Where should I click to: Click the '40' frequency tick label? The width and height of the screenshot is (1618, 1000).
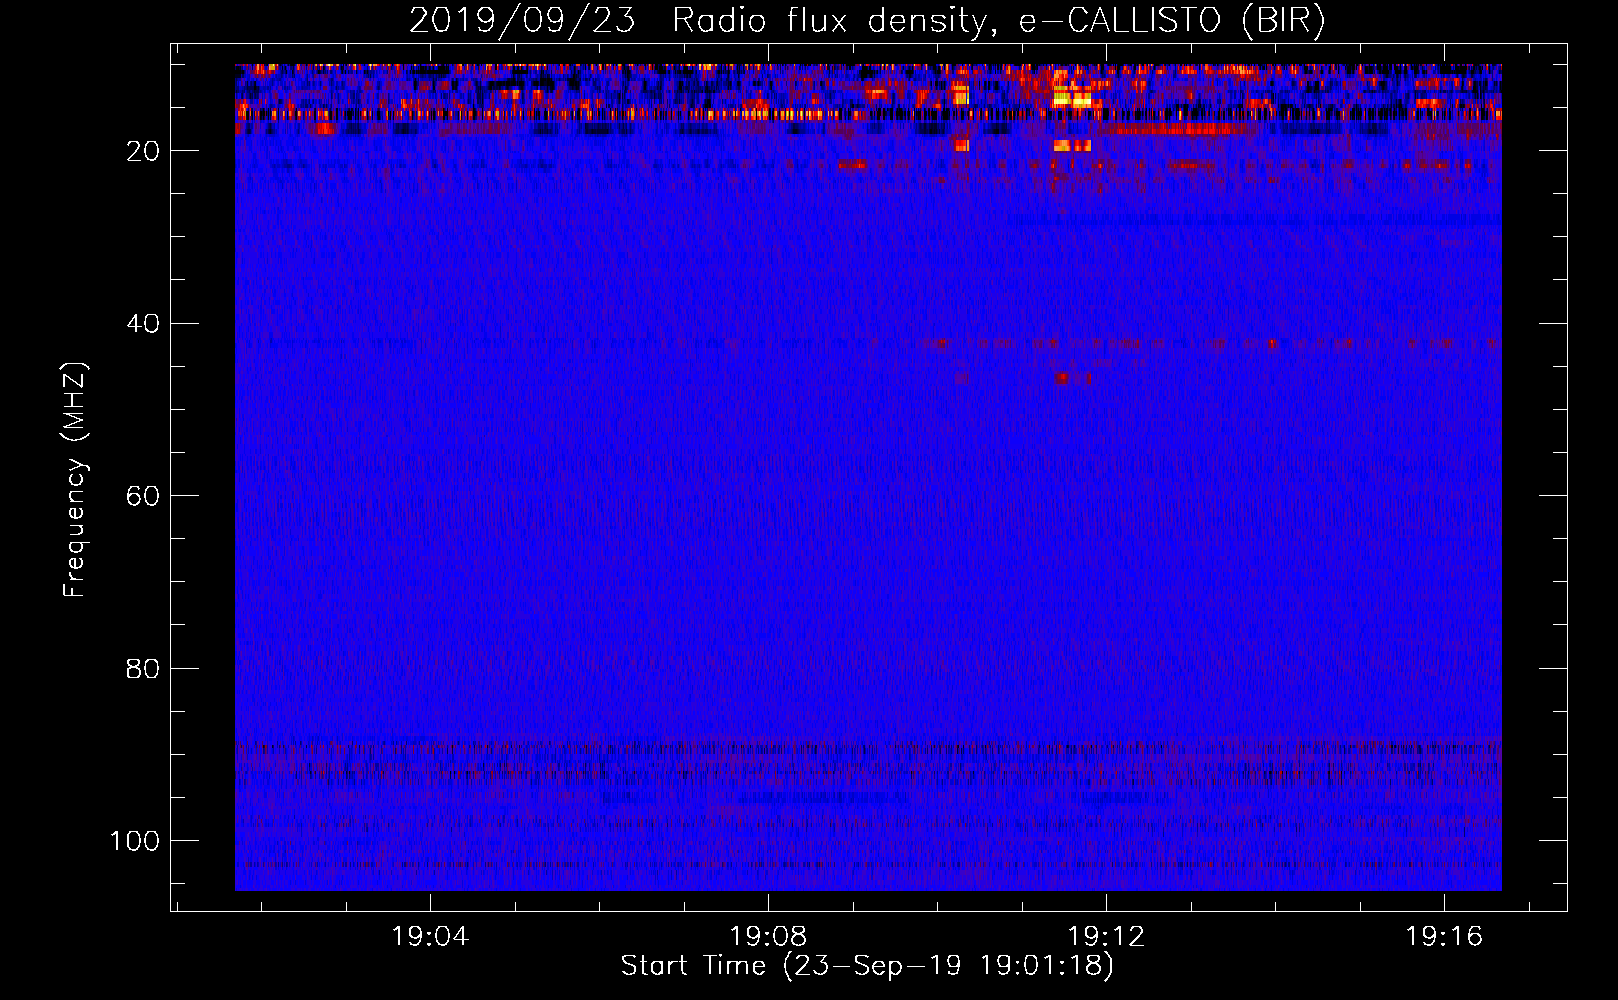tap(143, 324)
